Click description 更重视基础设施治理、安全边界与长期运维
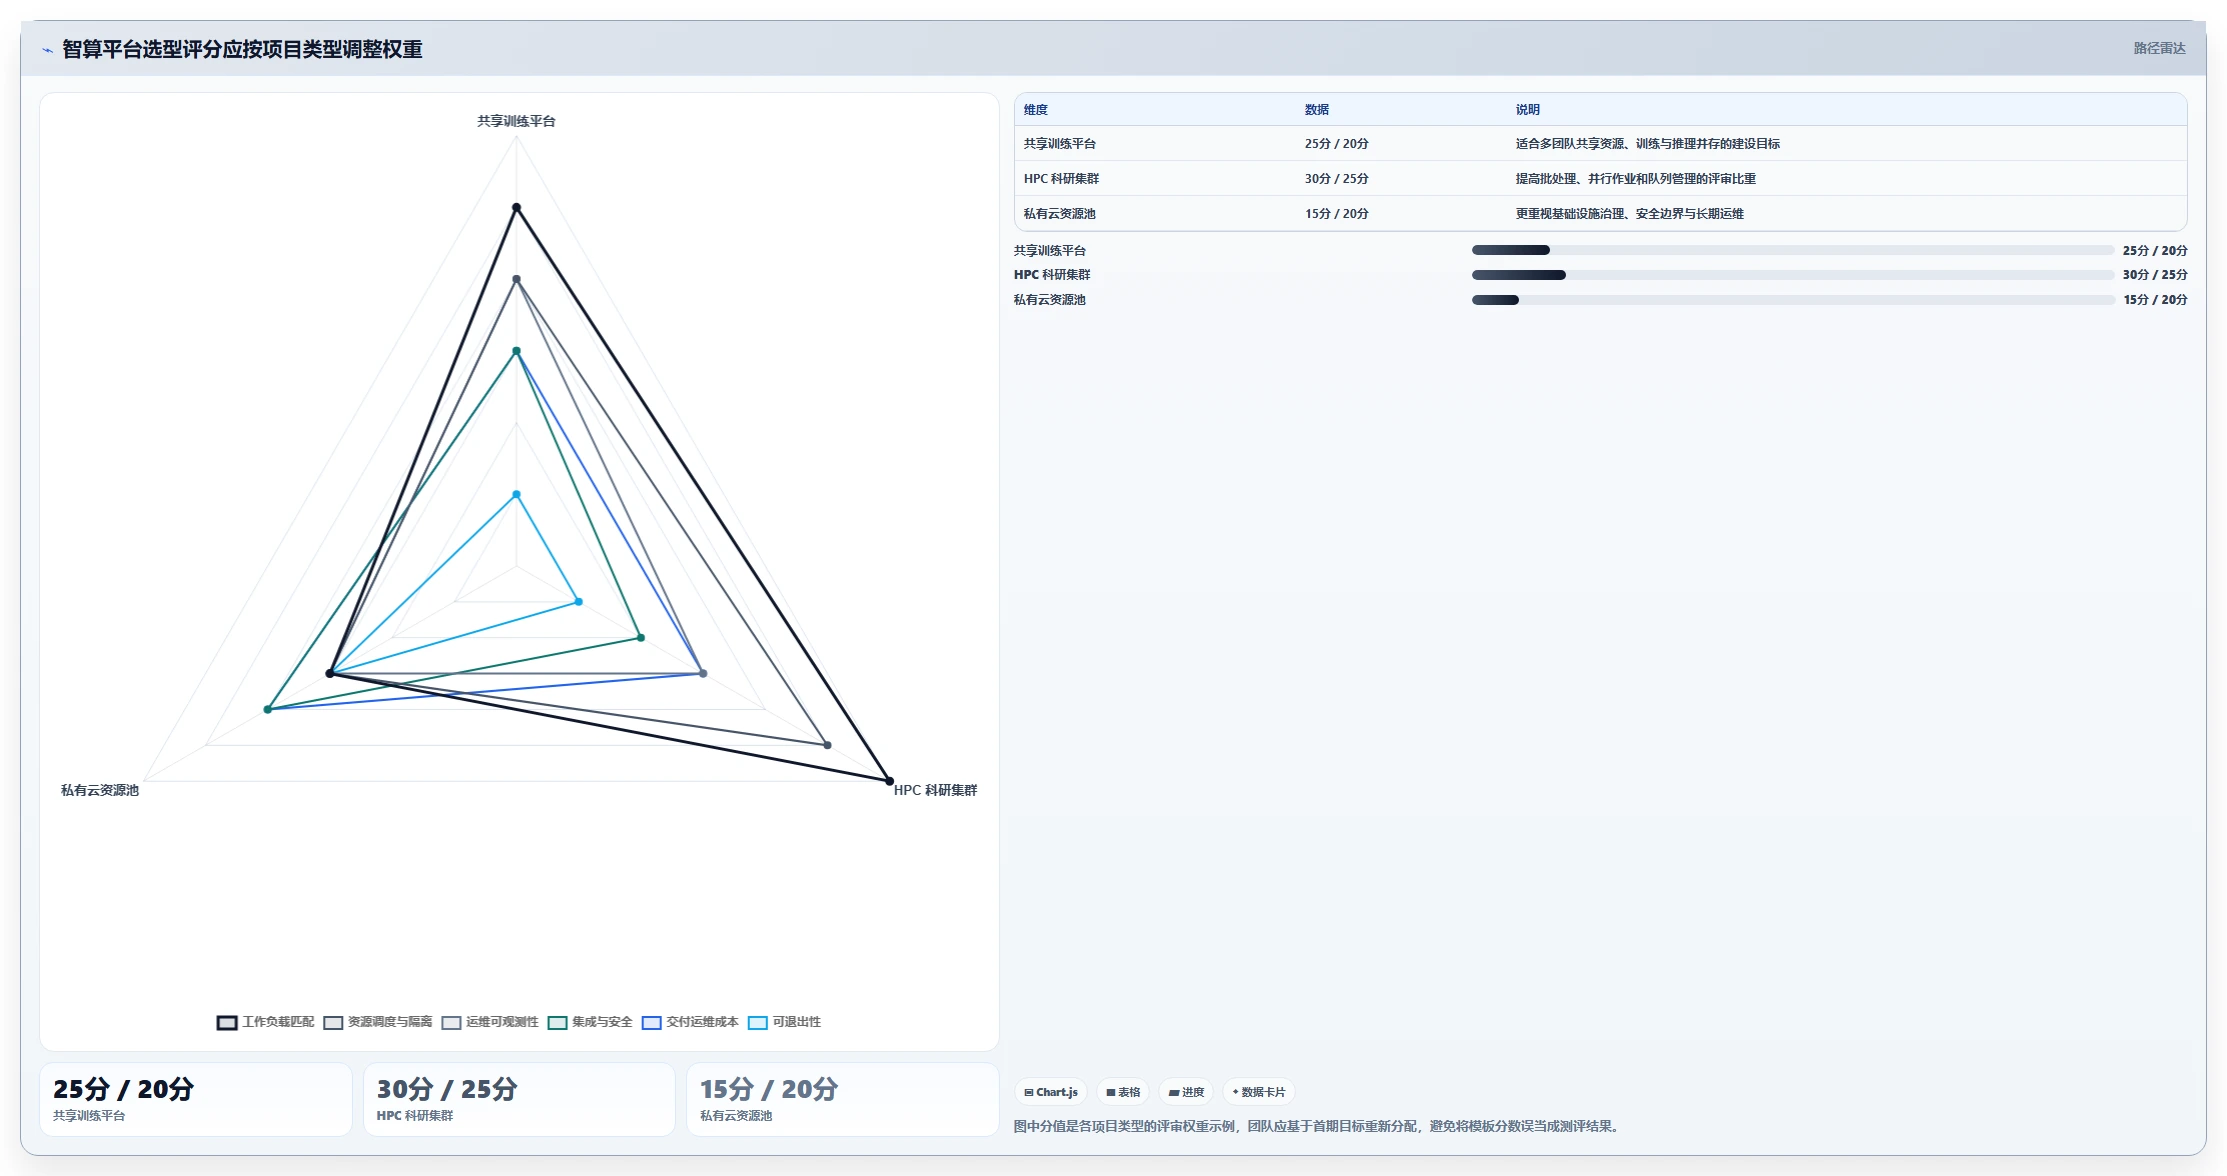This screenshot has width=2227, height=1176. [x=1630, y=214]
